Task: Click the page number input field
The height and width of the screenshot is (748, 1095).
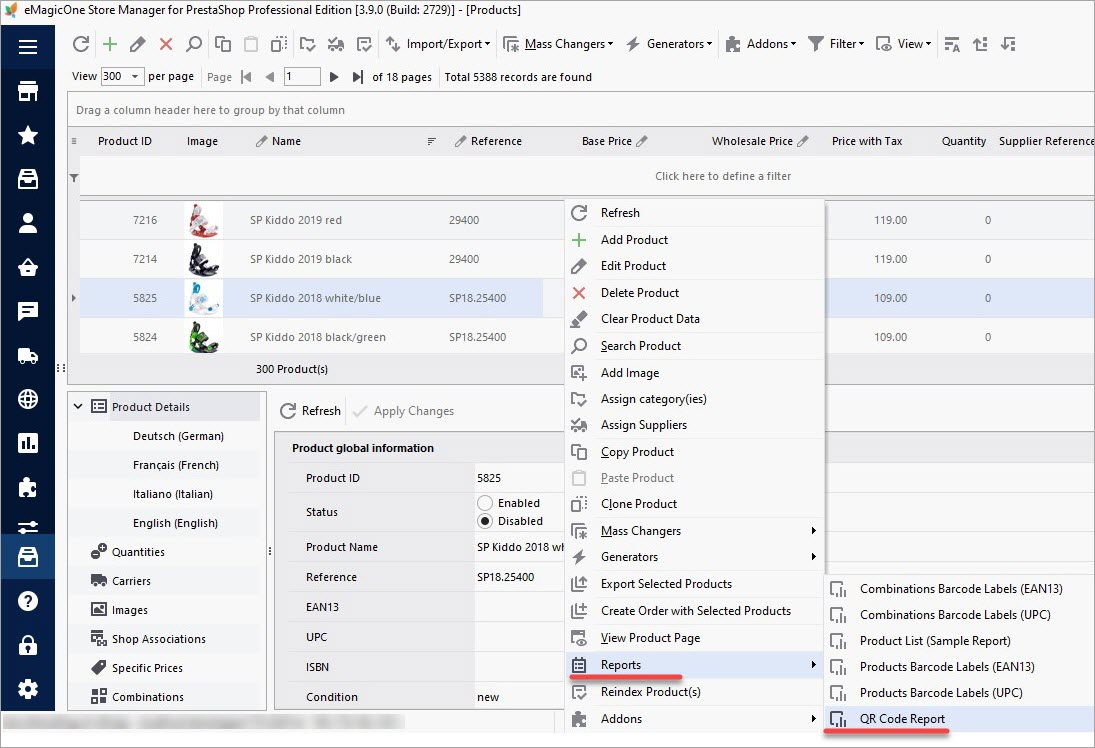Action: click(301, 77)
